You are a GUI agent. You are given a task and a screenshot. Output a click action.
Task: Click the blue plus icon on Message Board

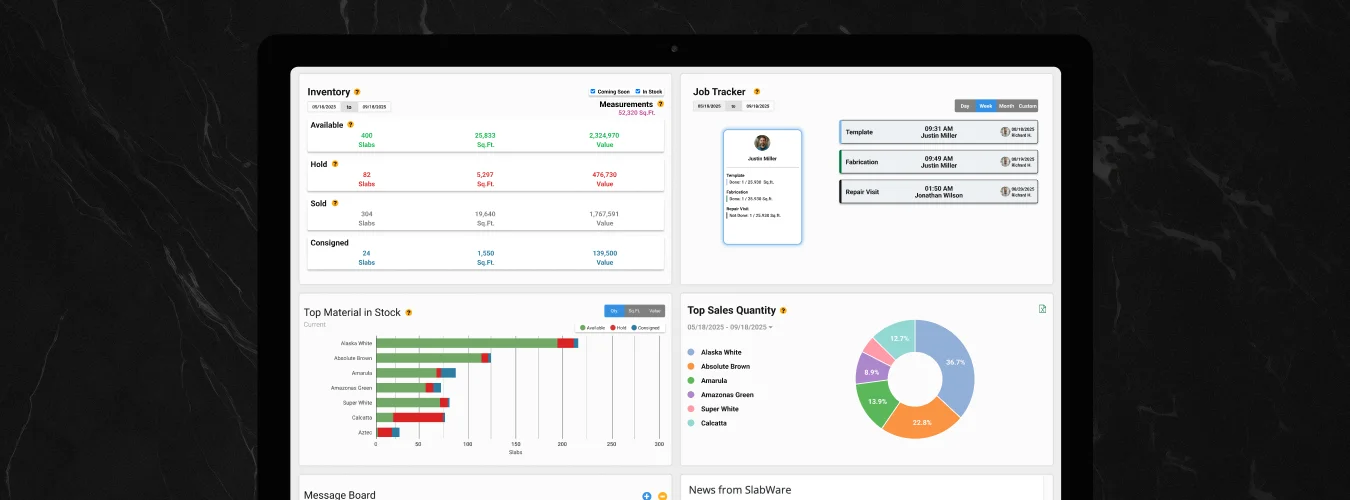[647, 496]
